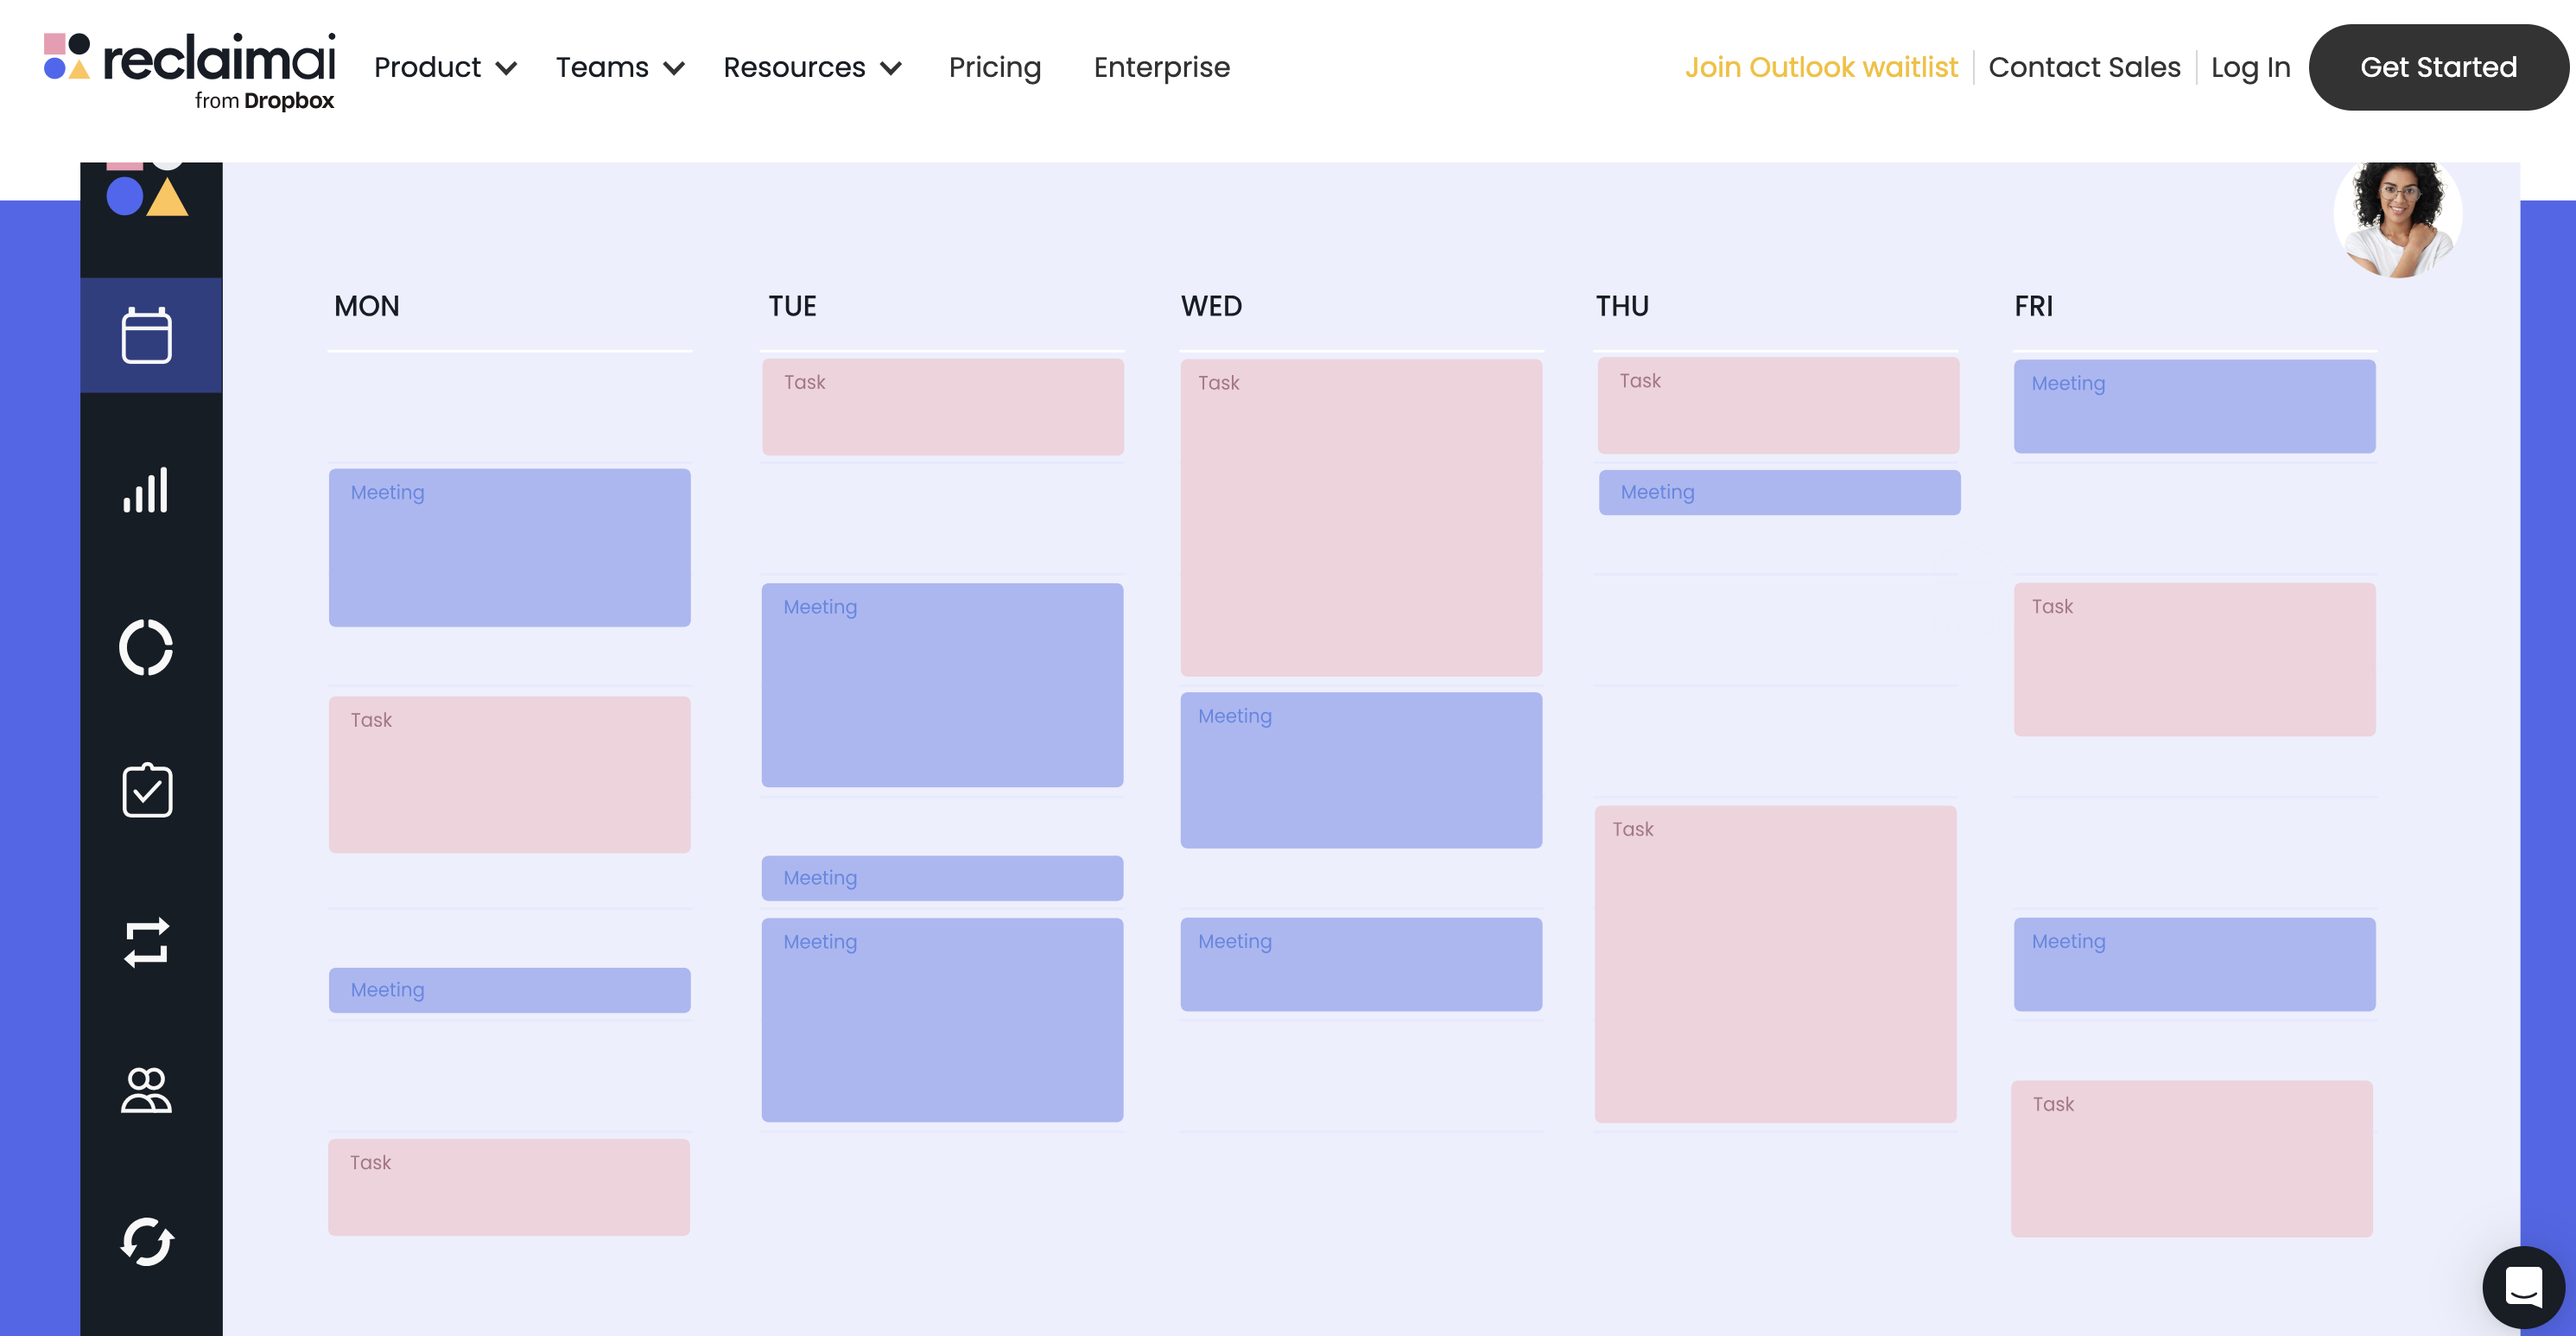Click the Log In link
The height and width of the screenshot is (1336, 2576).
coord(2250,67)
